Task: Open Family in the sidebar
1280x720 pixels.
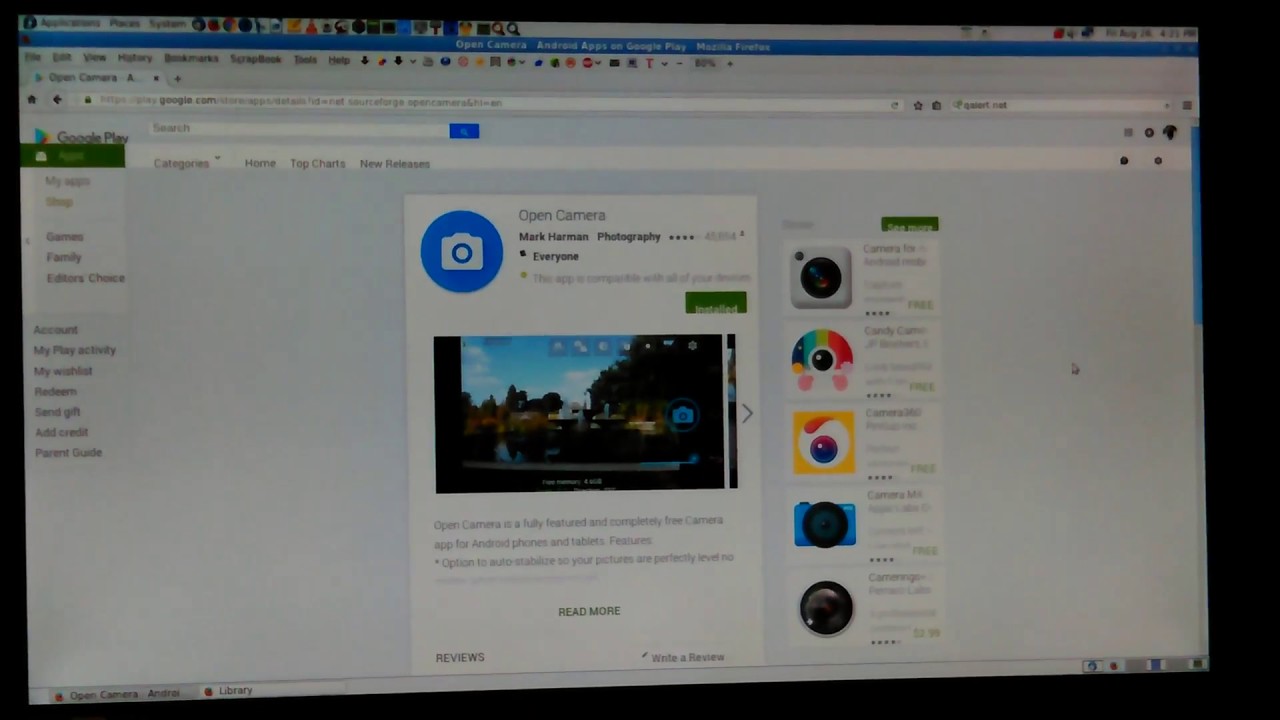Action: tap(64, 257)
